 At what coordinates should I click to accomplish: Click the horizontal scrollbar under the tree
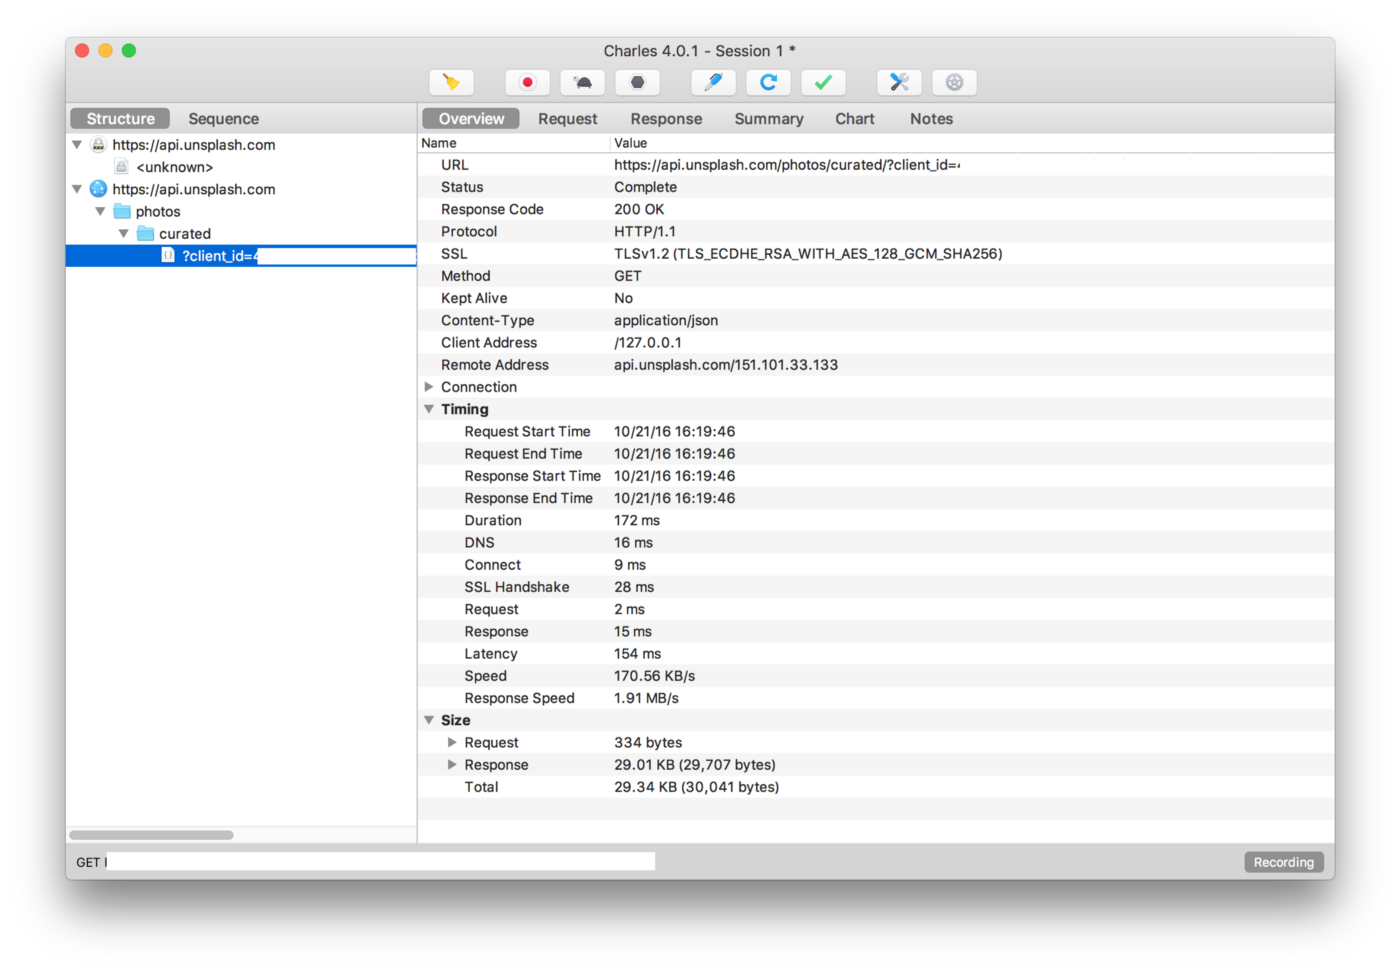[151, 835]
